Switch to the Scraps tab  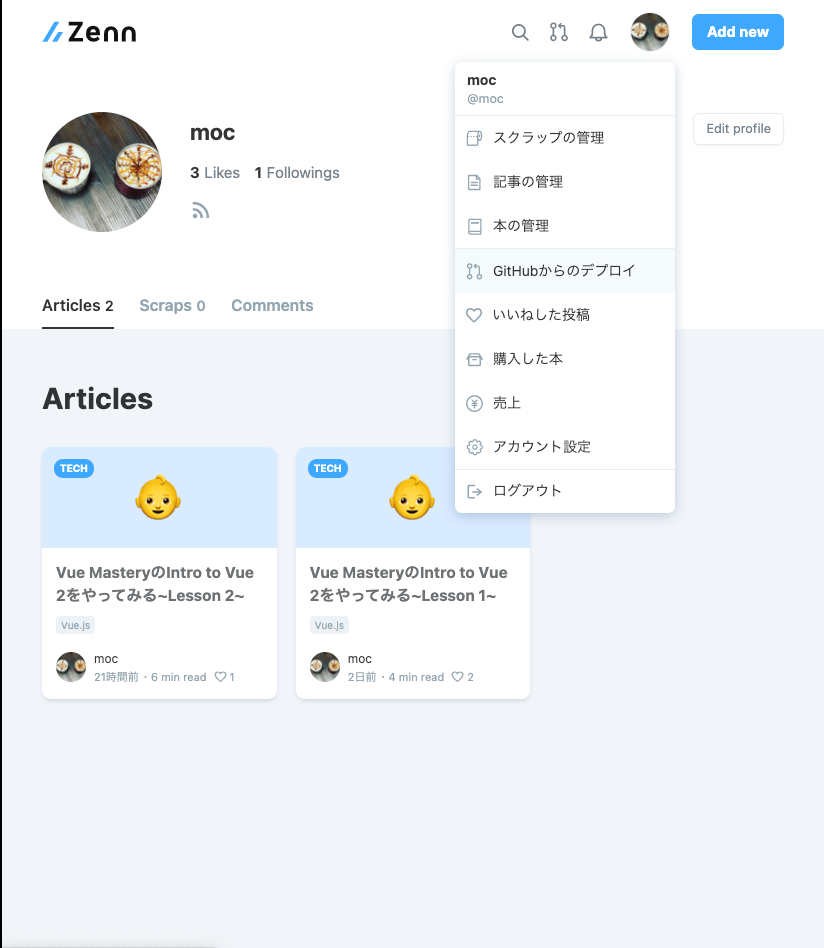point(172,305)
